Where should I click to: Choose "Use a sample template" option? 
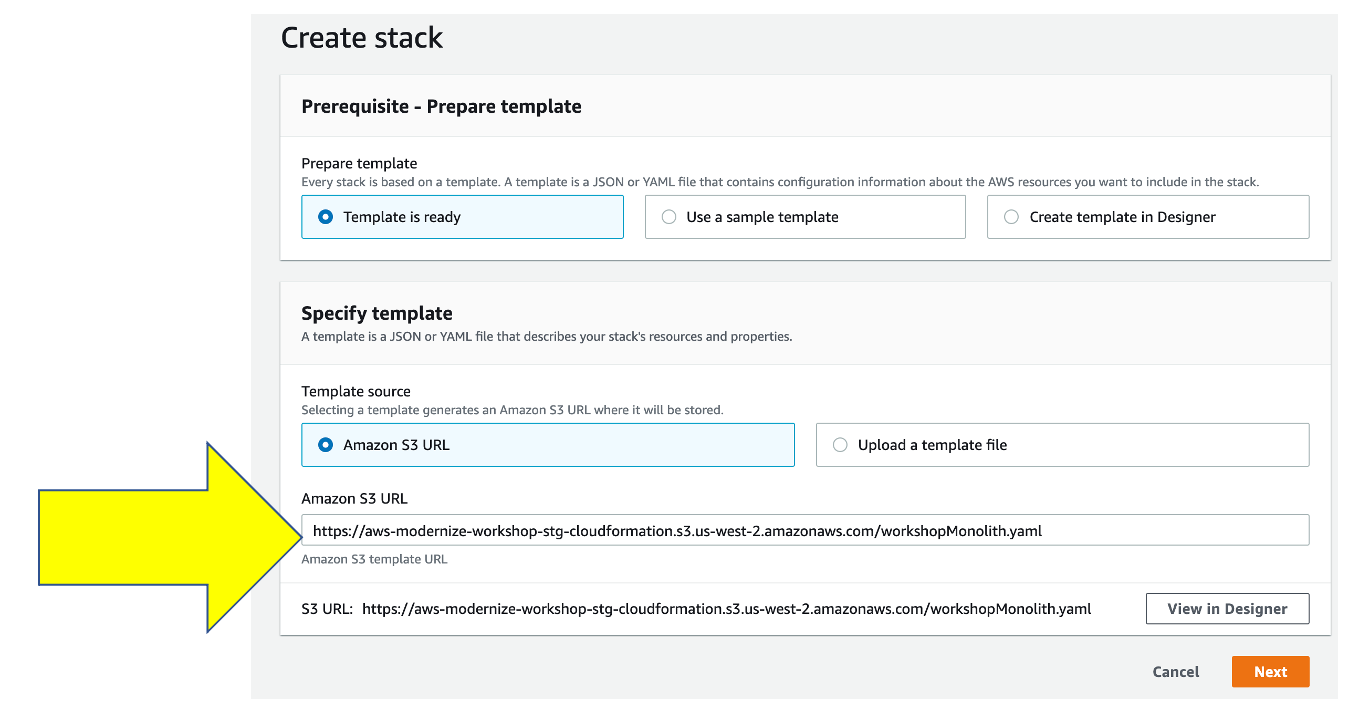tap(669, 217)
